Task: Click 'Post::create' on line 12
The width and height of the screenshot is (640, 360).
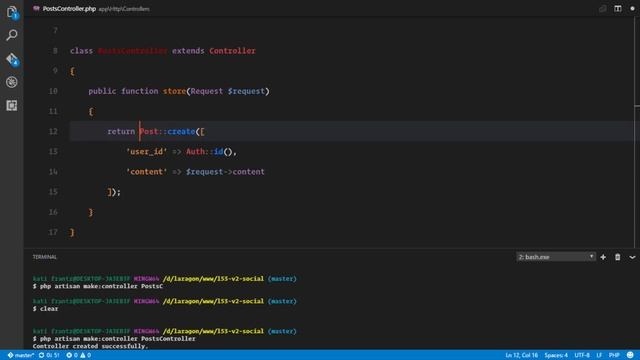Action: tap(167, 131)
